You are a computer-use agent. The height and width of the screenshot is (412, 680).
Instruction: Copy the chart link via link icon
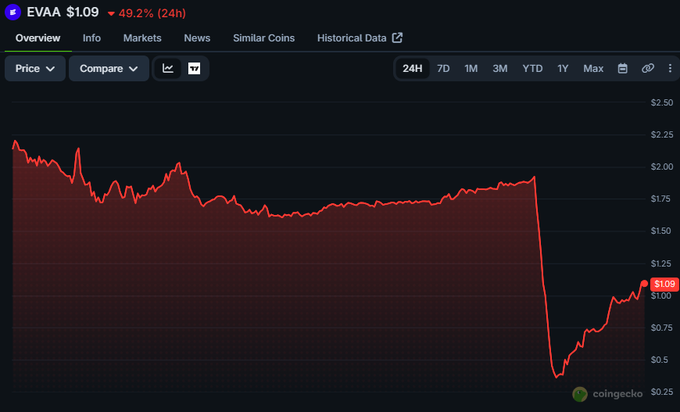coord(647,69)
